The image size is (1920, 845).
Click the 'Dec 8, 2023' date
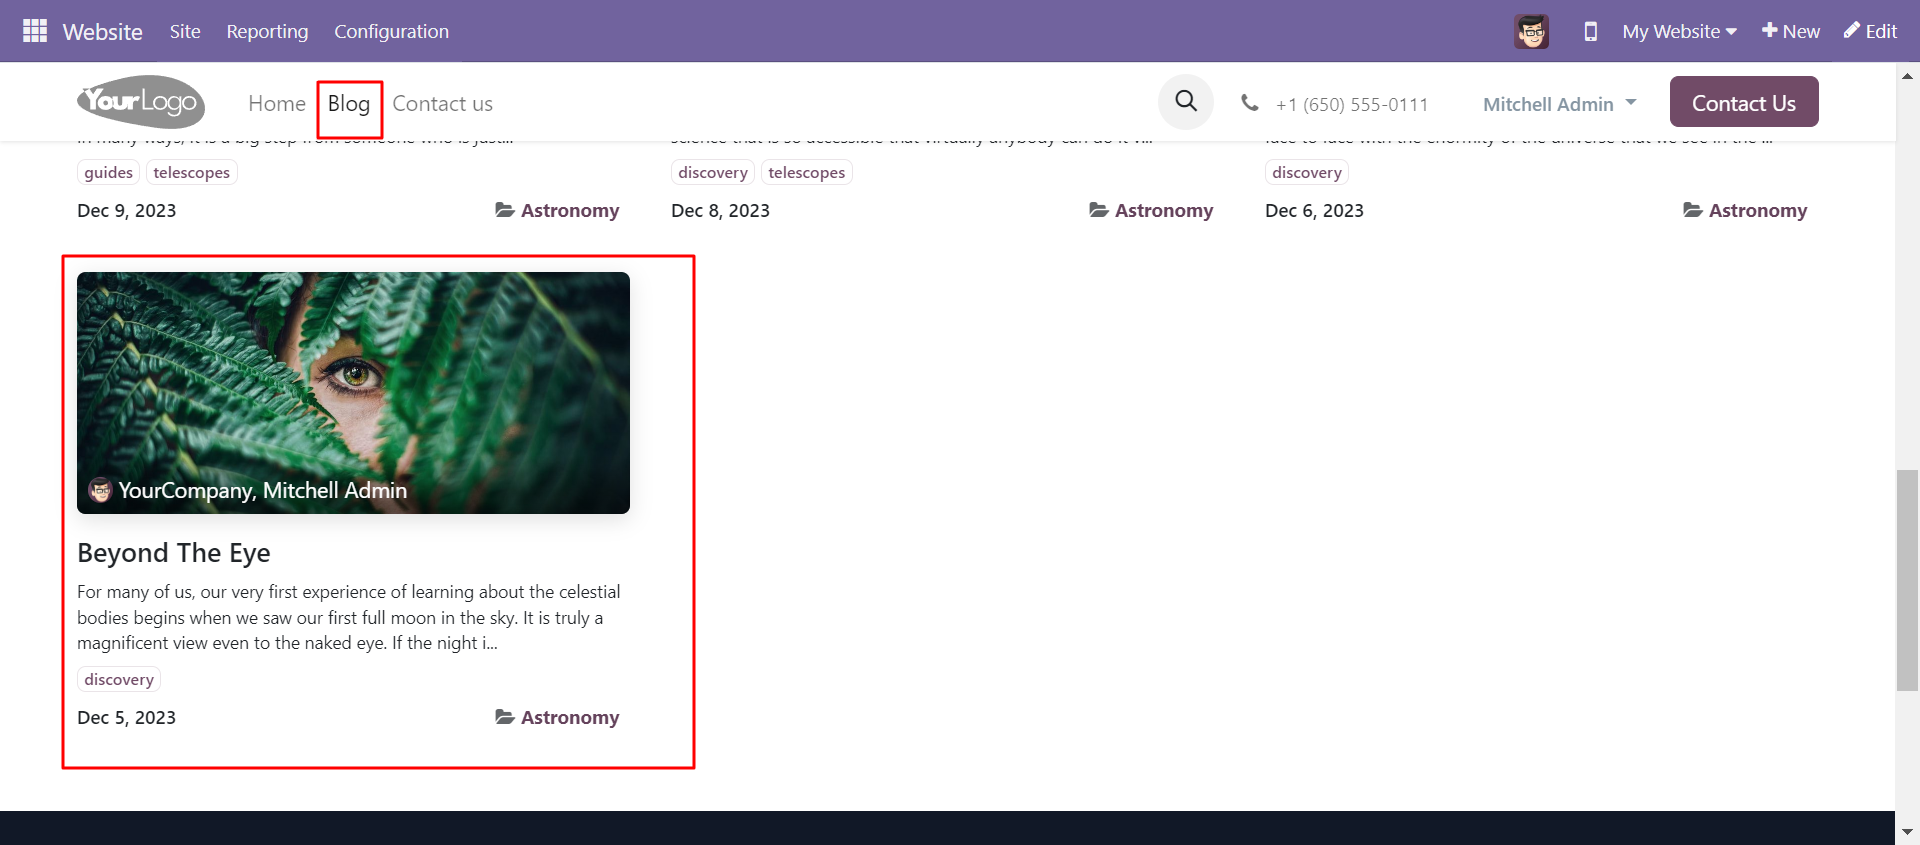tap(720, 210)
